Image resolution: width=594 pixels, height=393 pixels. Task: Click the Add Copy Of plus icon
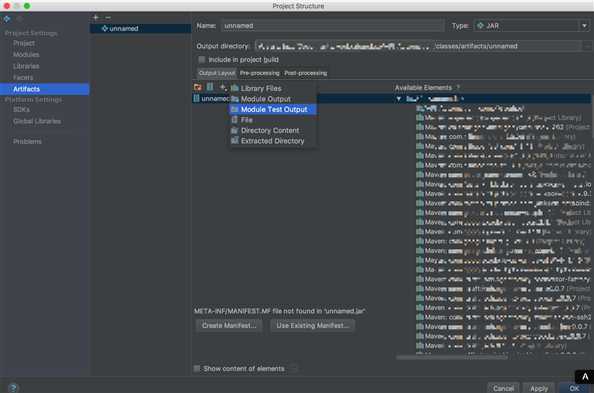coord(223,88)
